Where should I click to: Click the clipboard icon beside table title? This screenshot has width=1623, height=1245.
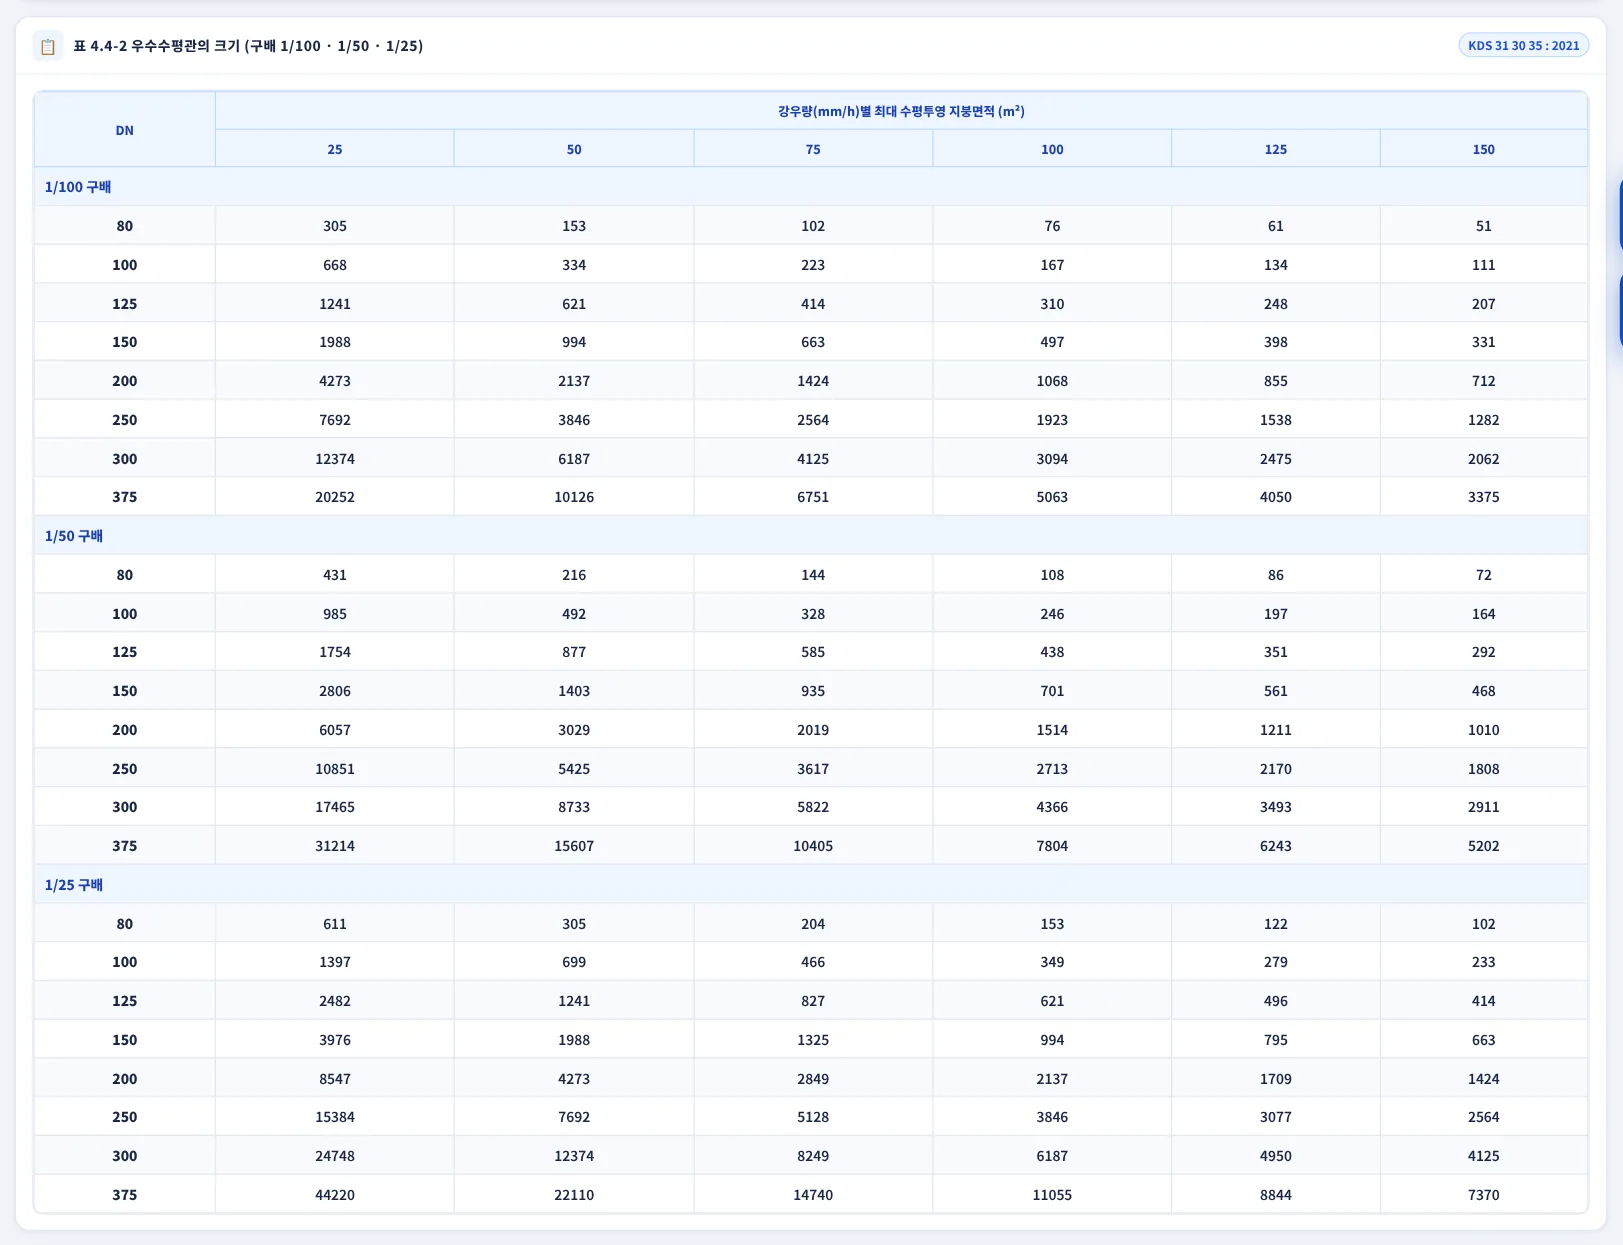pos(48,46)
